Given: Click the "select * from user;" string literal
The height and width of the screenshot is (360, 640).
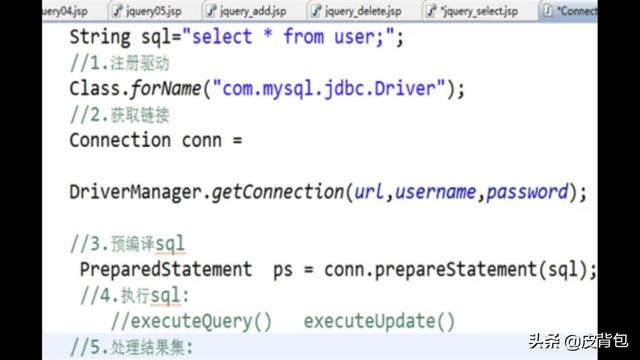Looking at the screenshot, I should 289,37.
